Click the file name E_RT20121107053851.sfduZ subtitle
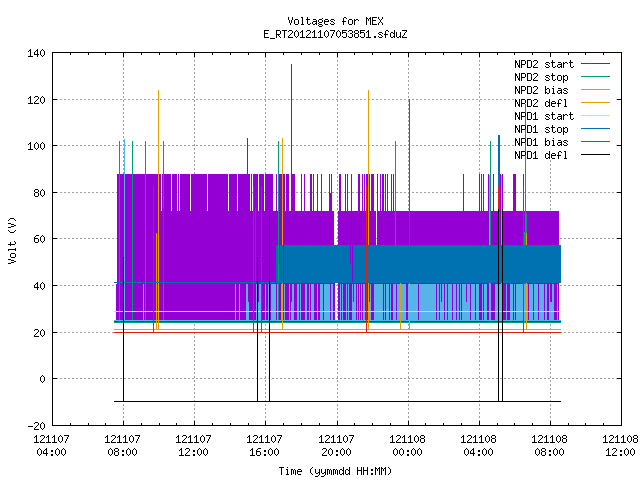 click(335, 34)
